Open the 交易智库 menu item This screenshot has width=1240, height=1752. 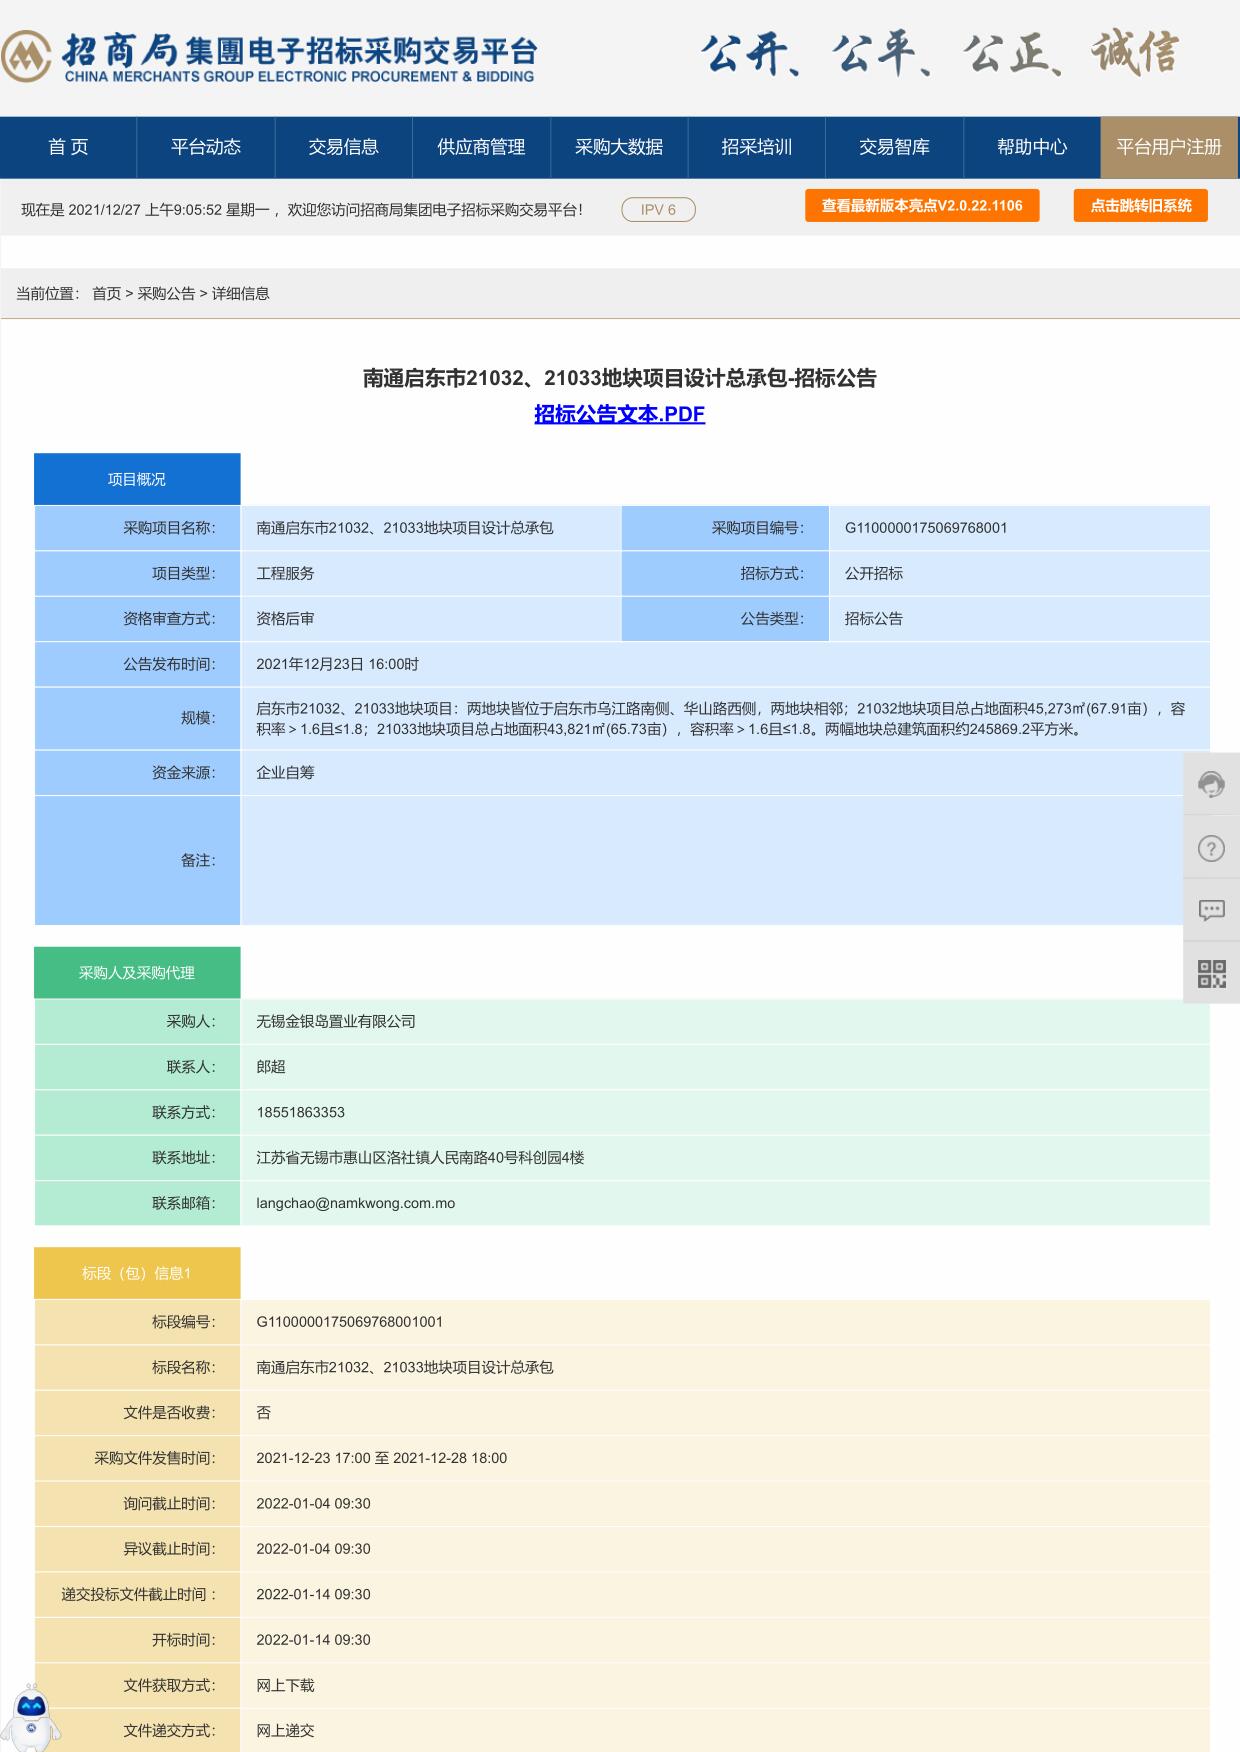[x=894, y=147]
